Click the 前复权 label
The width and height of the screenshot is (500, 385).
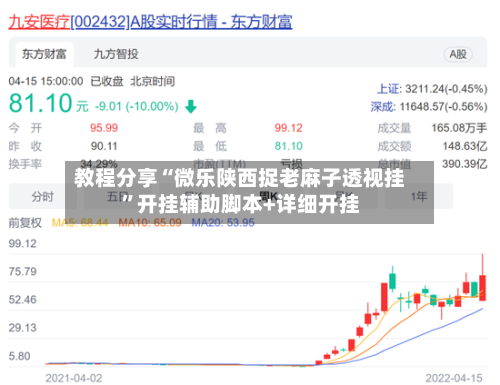[25, 223]
